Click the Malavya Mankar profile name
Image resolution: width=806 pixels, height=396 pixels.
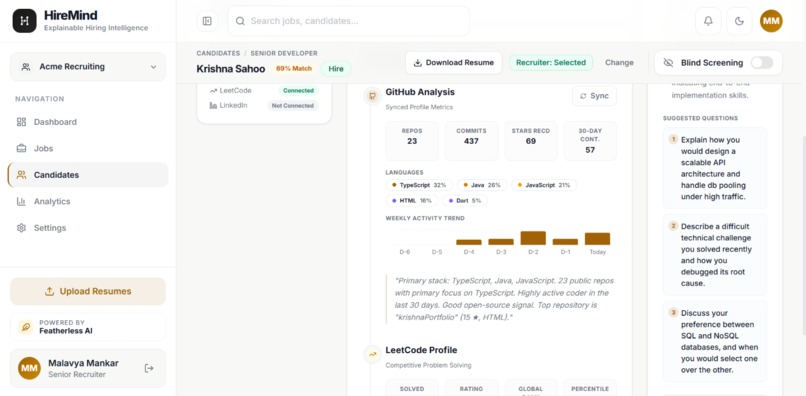(83, 363)
